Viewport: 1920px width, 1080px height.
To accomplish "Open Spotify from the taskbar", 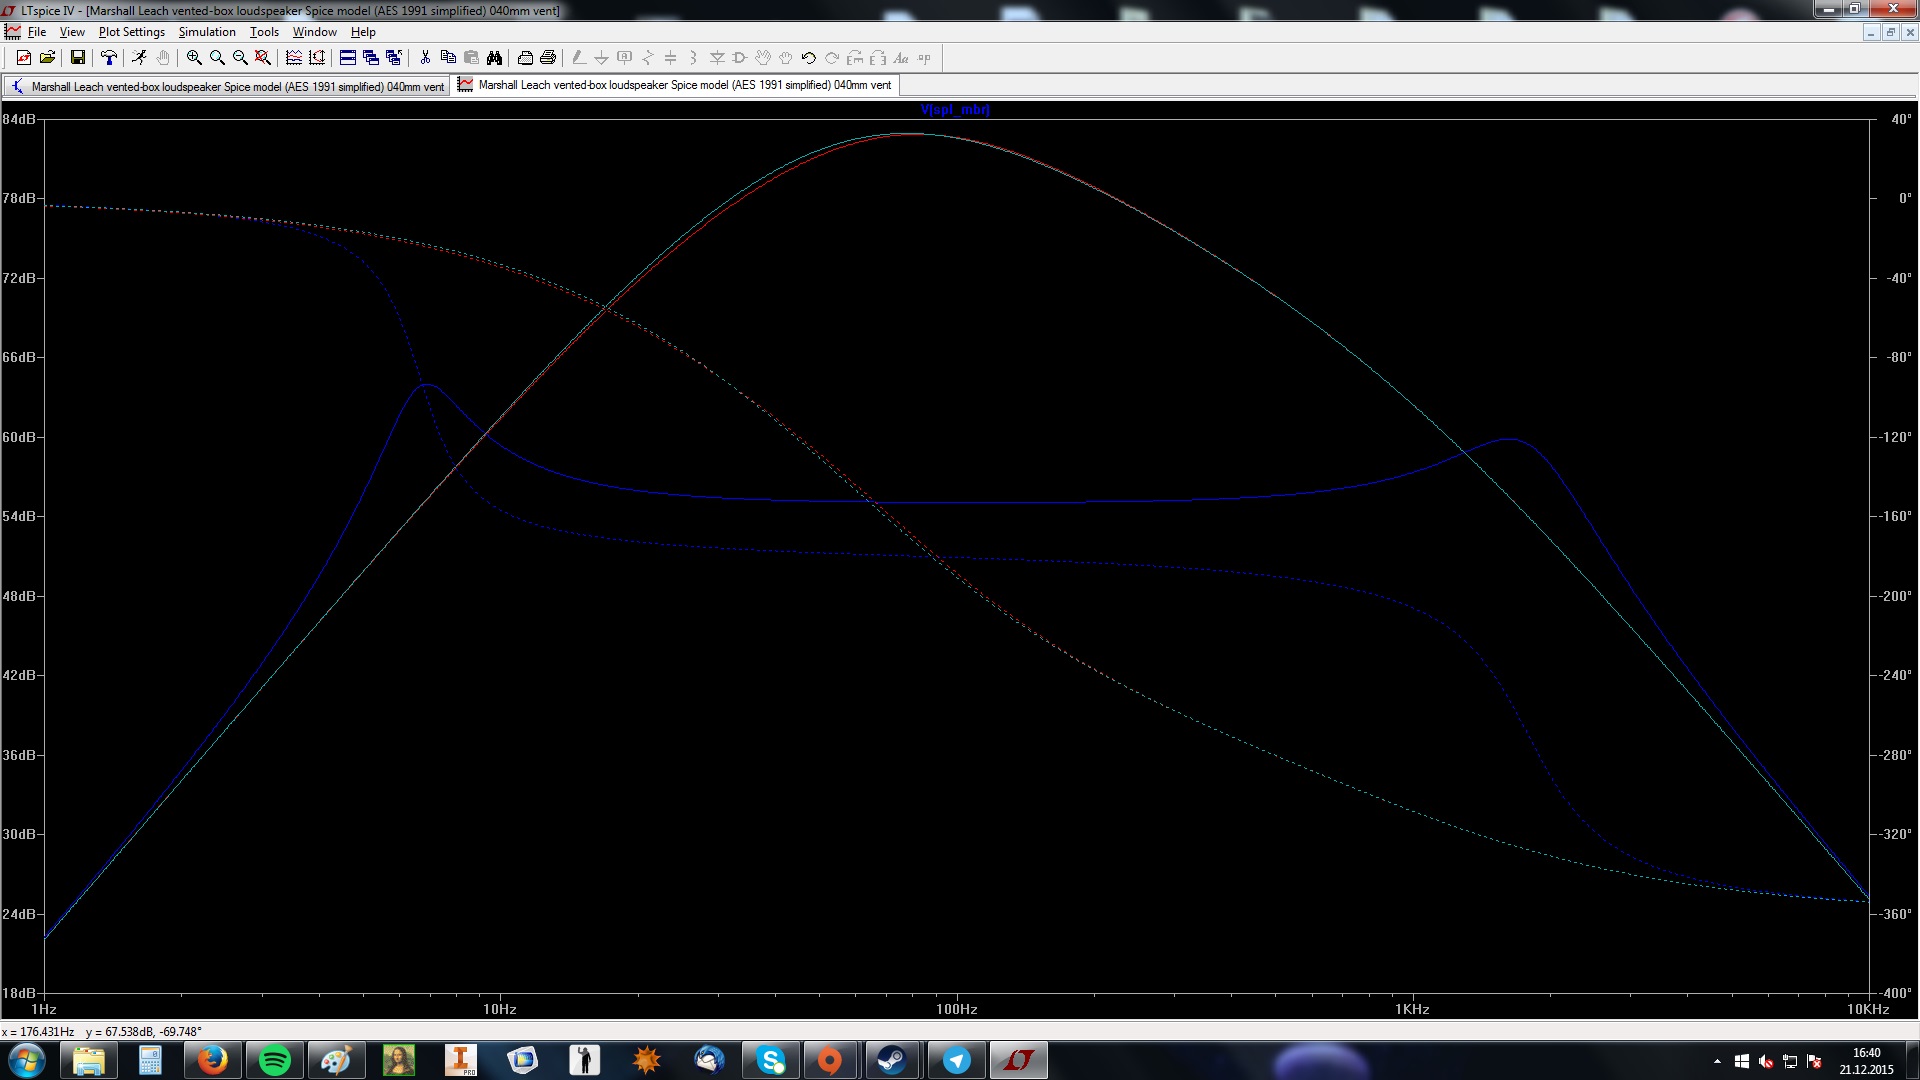I will [x=274, y=1060].
